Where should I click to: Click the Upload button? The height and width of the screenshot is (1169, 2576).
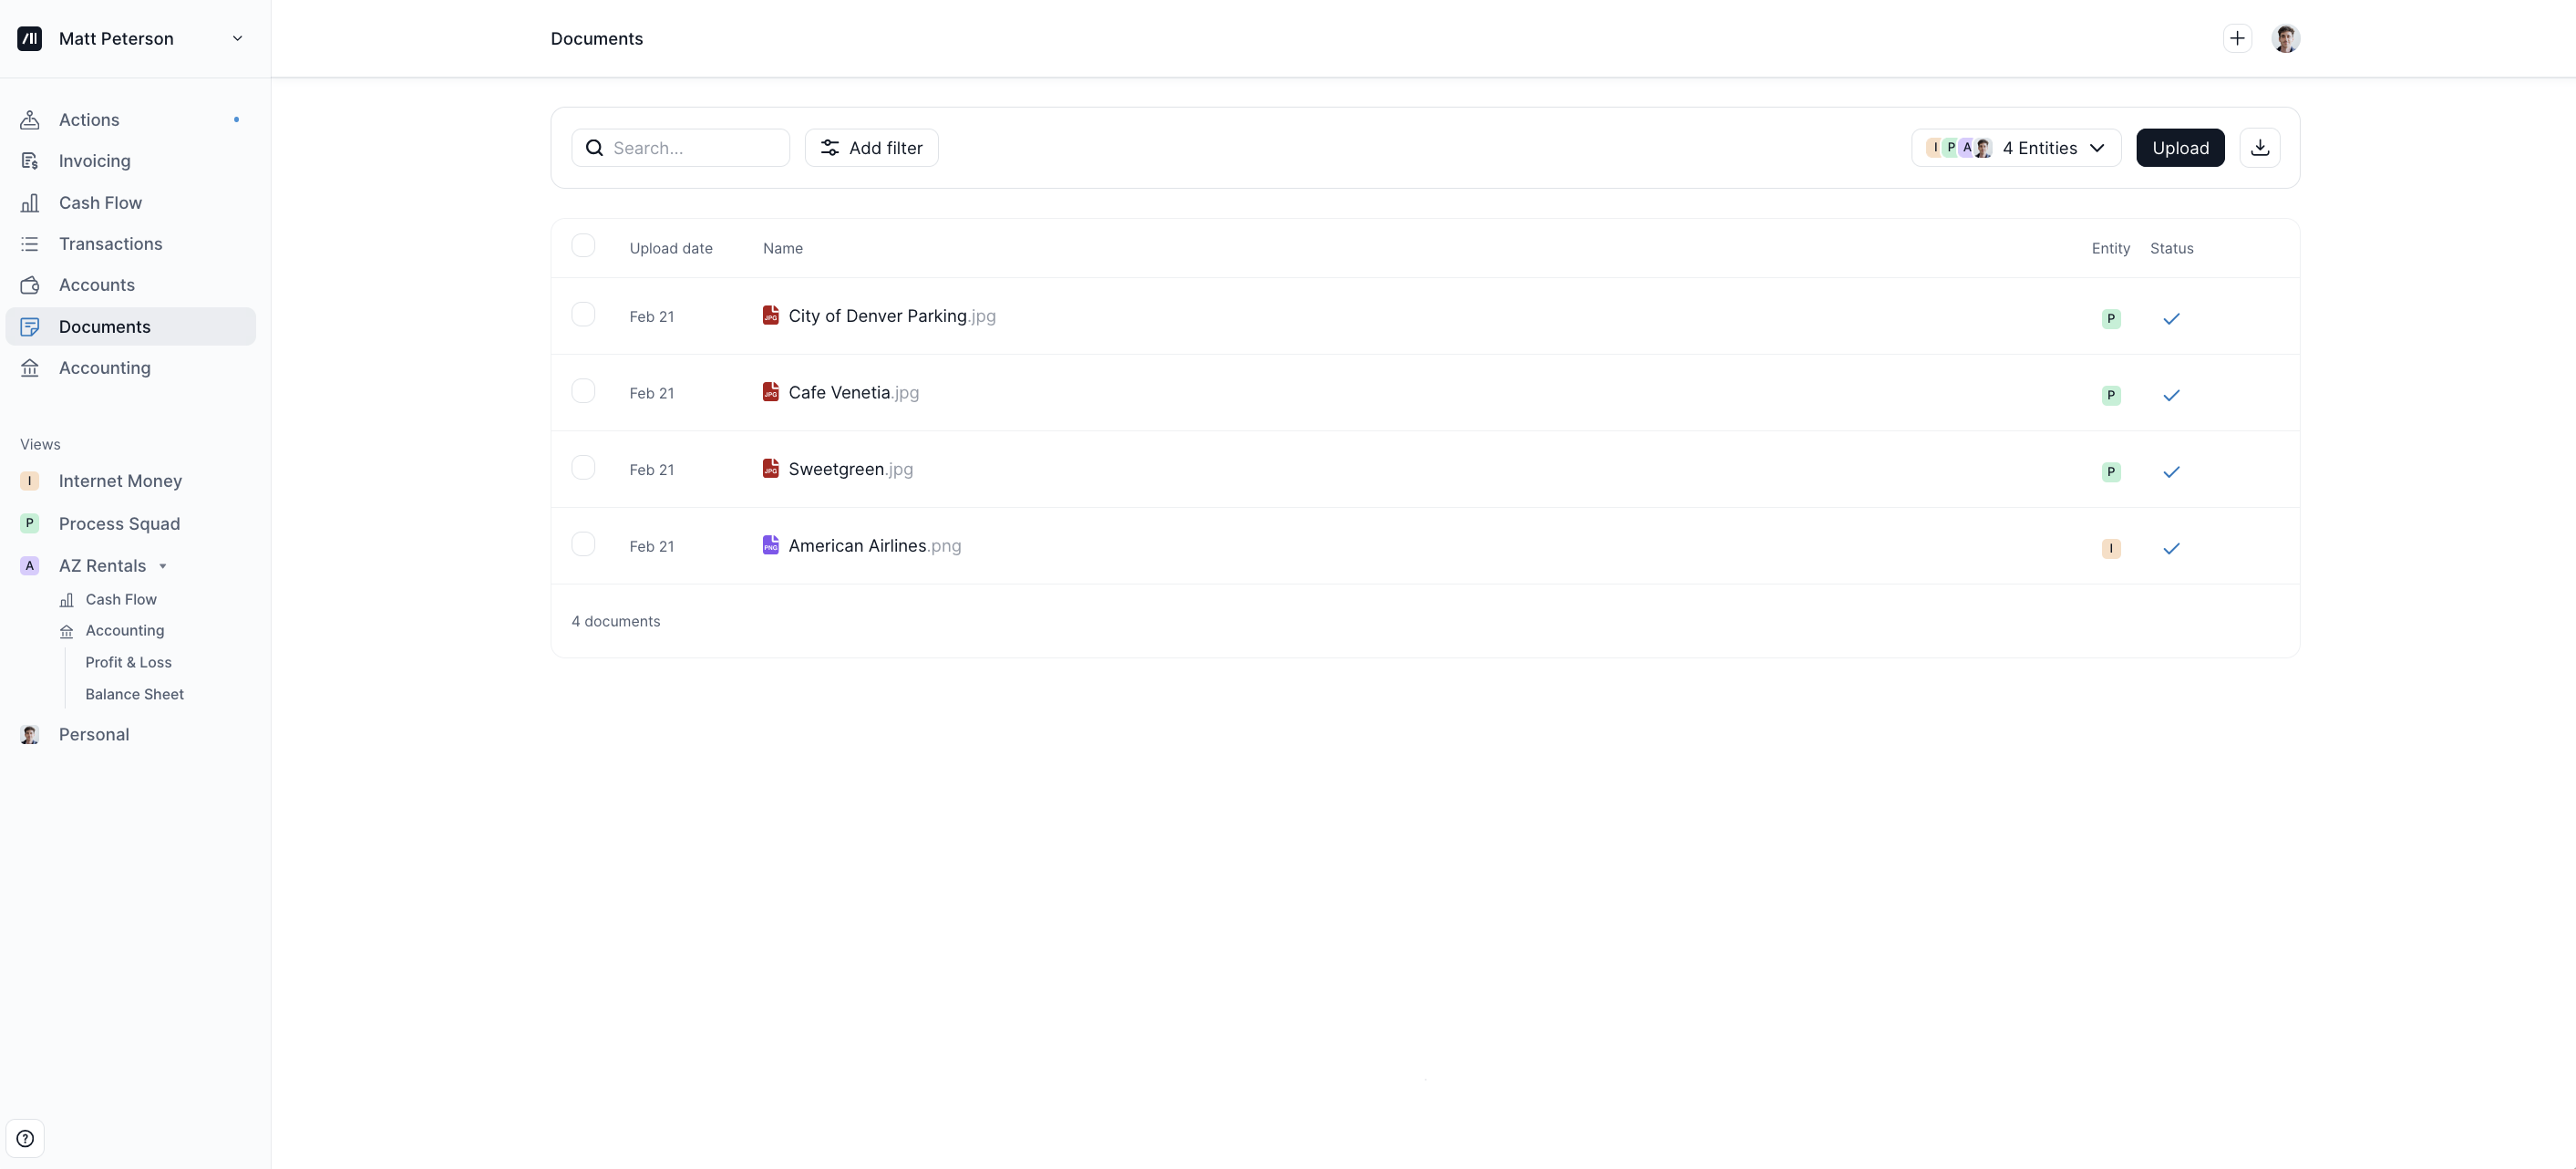point(2180,147)
